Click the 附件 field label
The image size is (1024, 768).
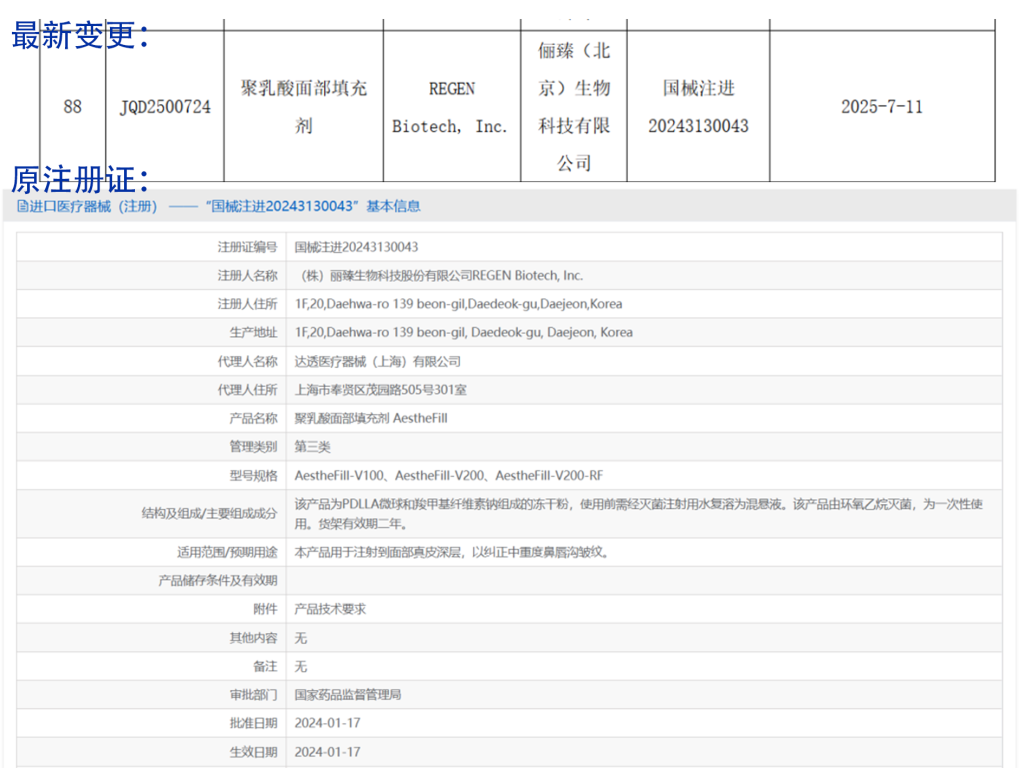265,609
